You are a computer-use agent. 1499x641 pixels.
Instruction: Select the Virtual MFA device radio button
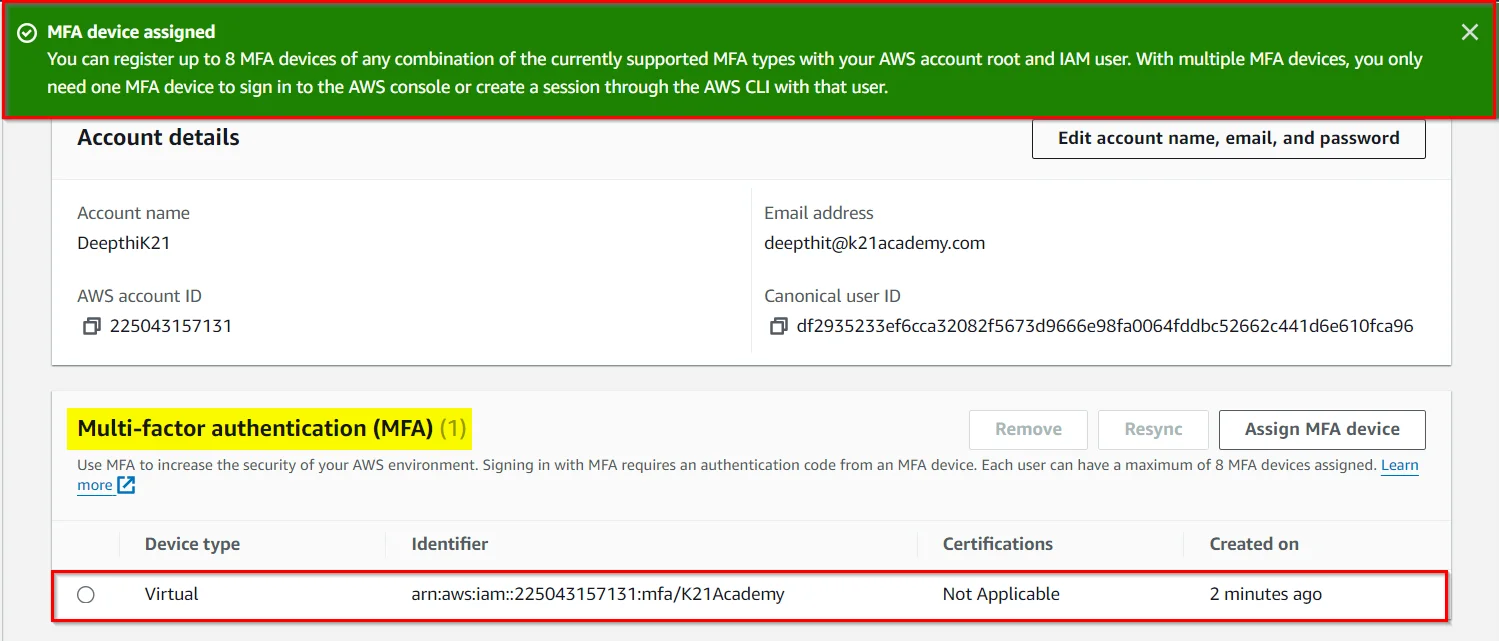86,594
